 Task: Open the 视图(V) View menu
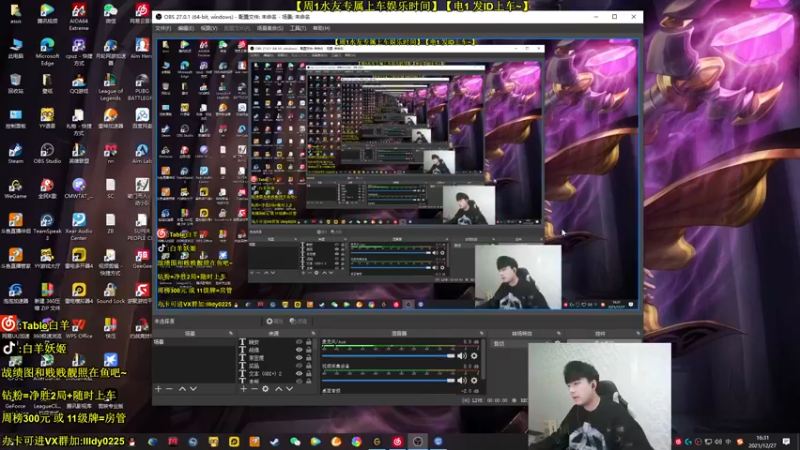pyautogui.click(x=209, y=28)
